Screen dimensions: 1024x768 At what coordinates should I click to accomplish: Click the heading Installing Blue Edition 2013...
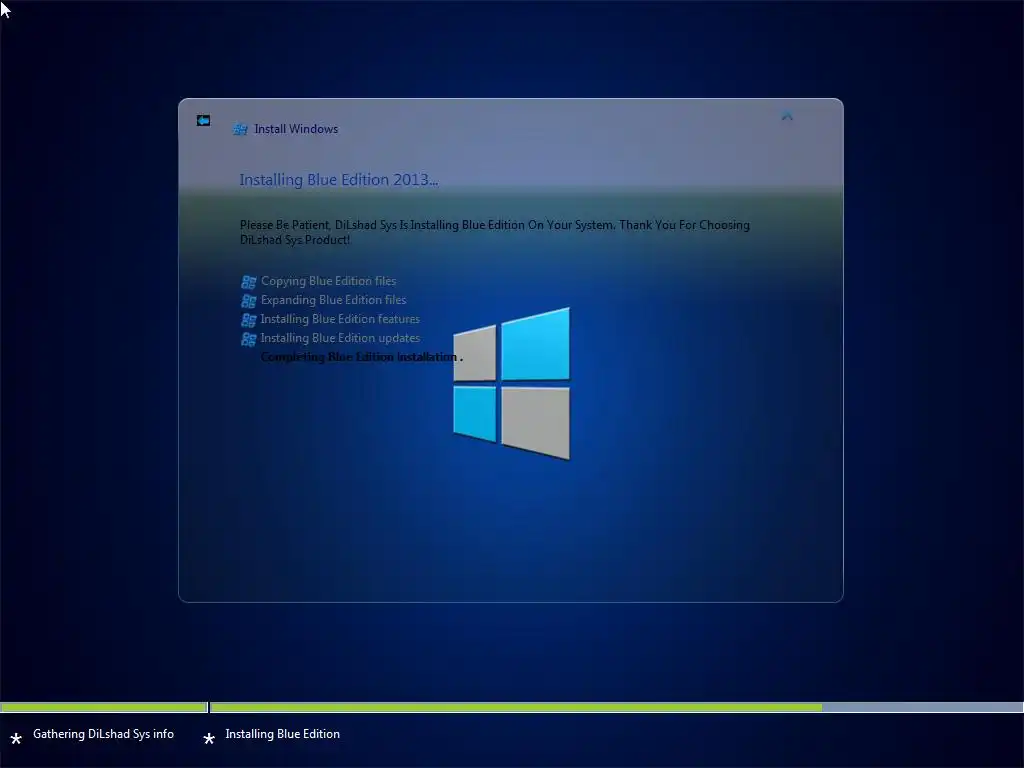pos(338,180)
